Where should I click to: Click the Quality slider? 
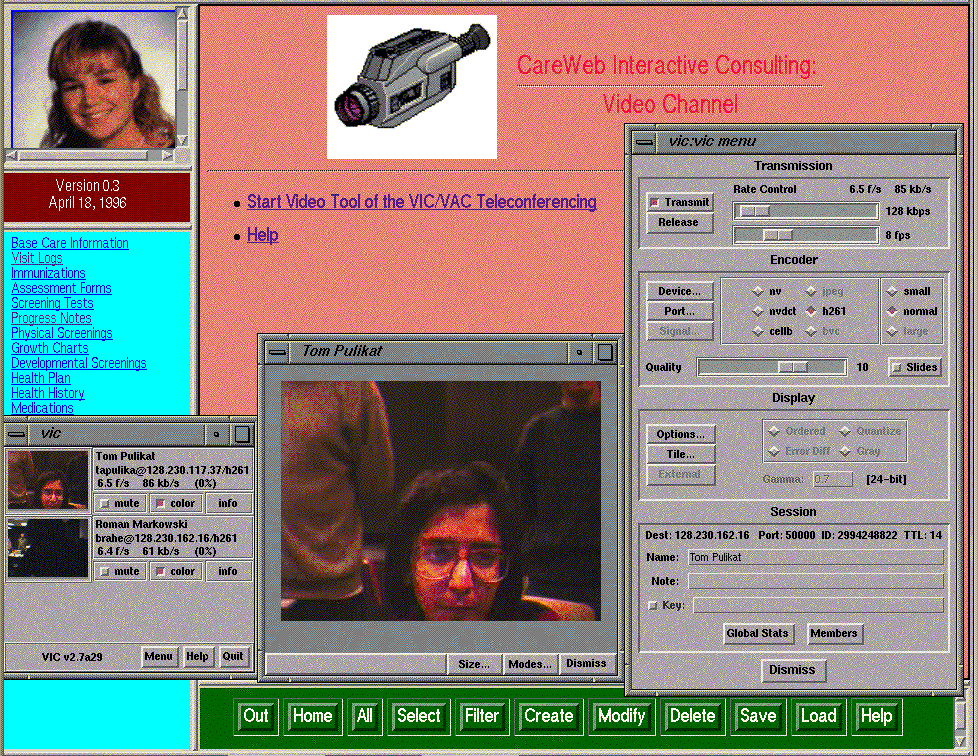pos(772,367)
